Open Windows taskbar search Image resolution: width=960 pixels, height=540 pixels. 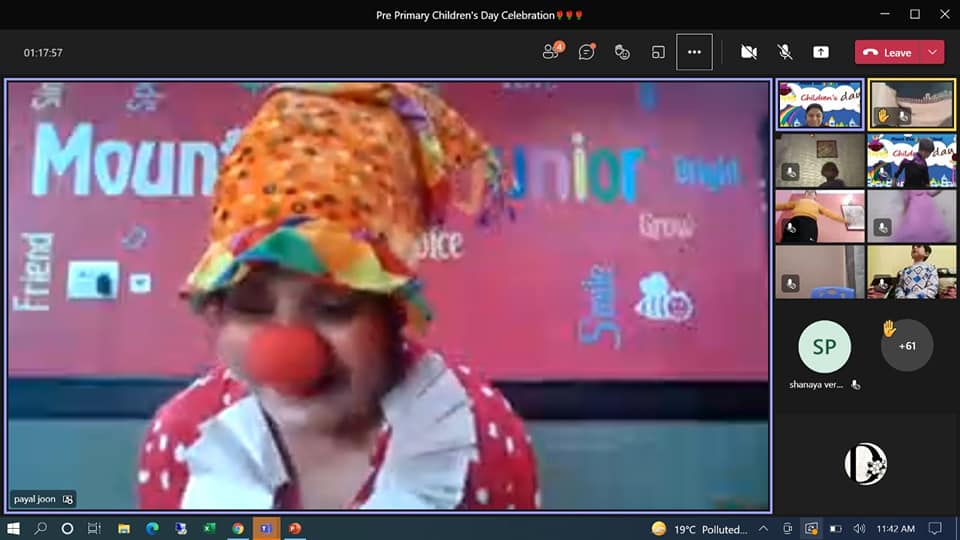coord(40,528)
